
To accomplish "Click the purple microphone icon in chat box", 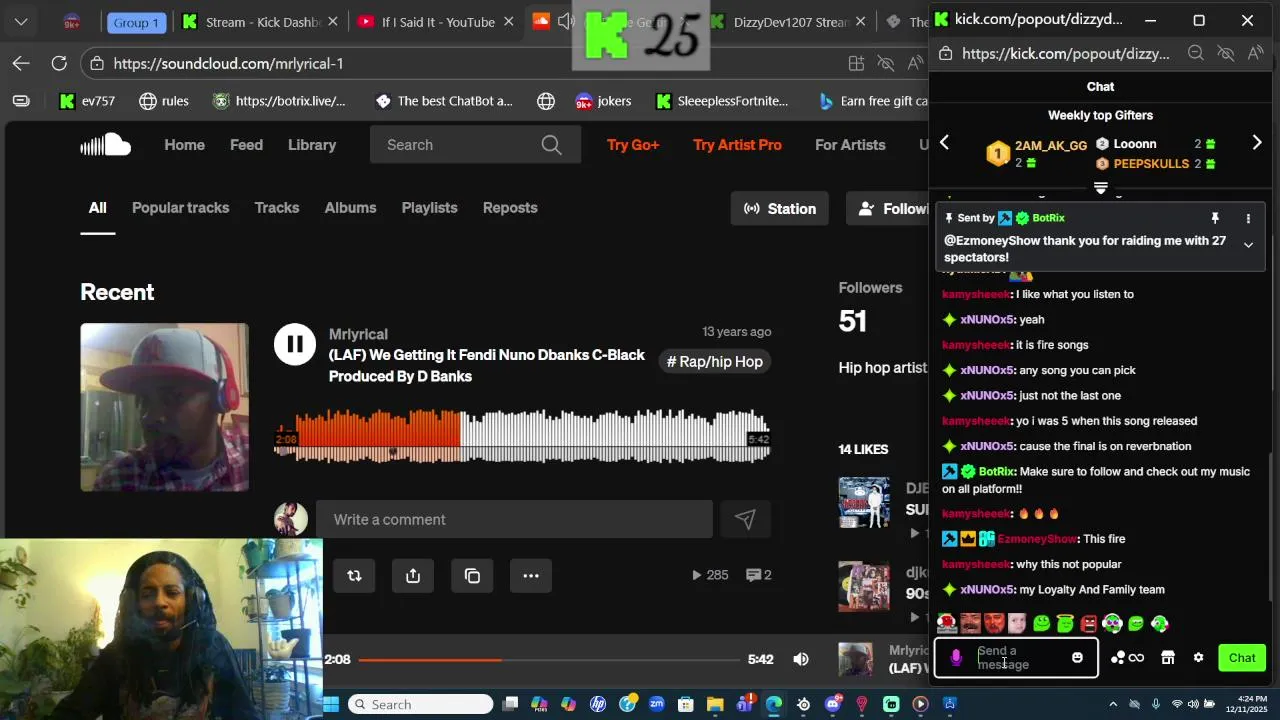I will (x=956, y=657).
